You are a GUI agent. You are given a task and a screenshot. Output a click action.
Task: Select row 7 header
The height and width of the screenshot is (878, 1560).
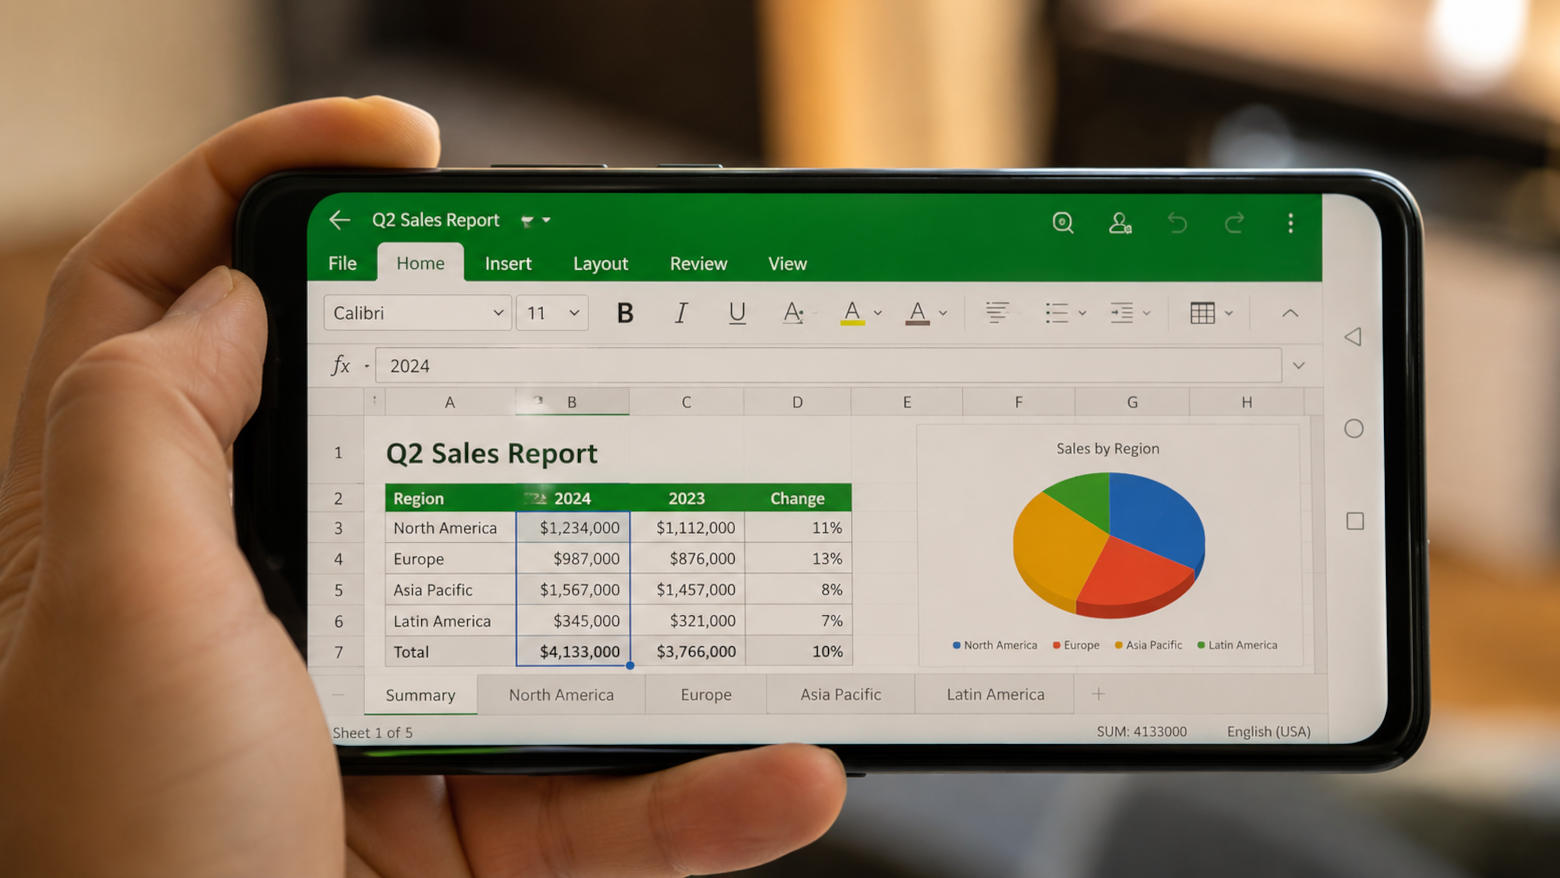coord(338,652)
